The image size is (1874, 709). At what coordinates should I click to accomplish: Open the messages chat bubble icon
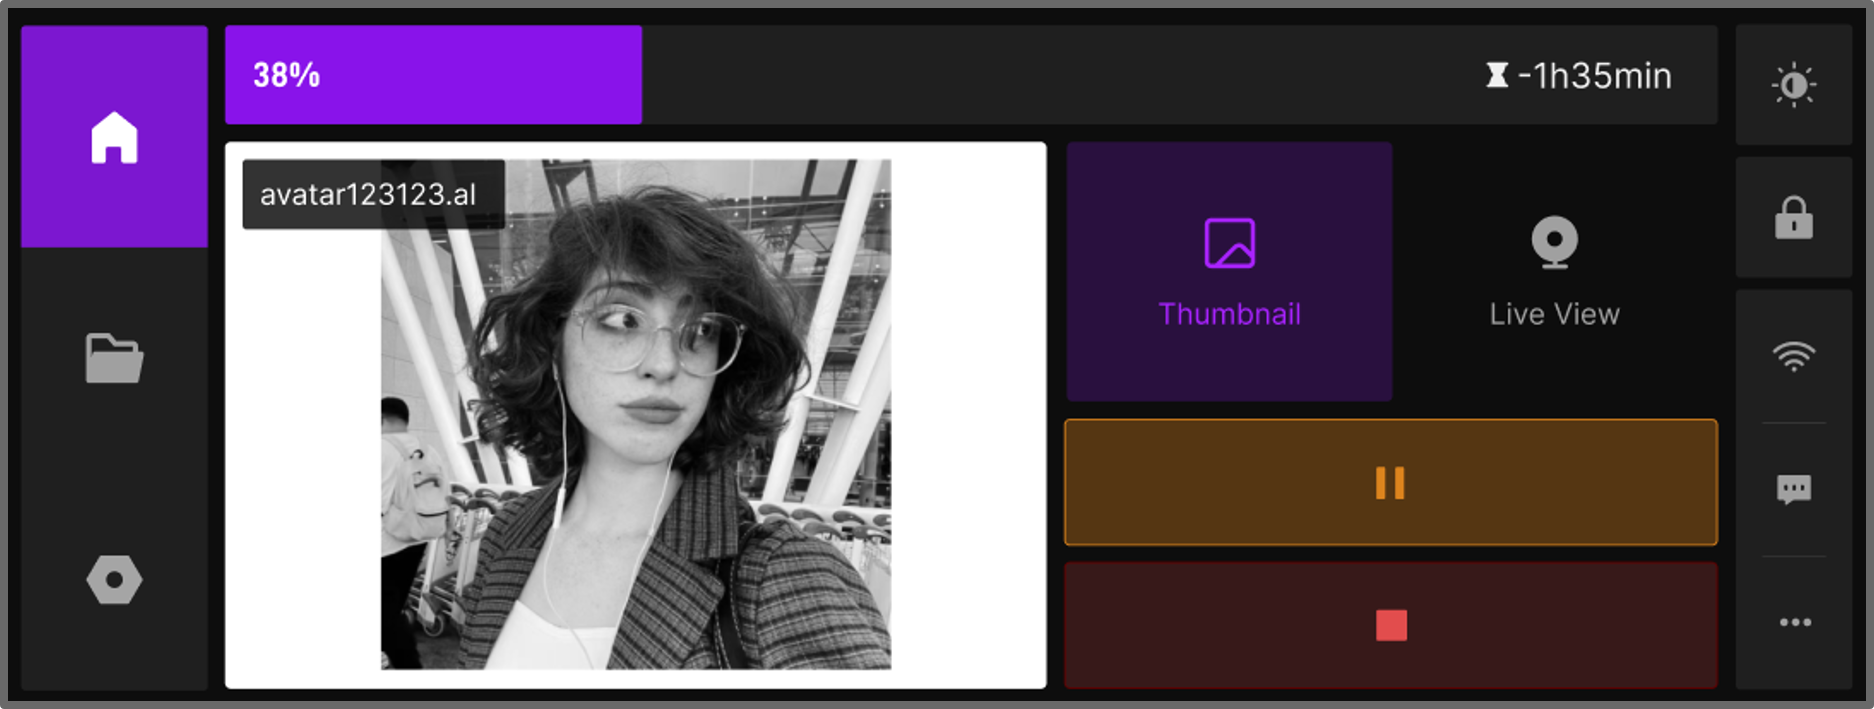1794,489
